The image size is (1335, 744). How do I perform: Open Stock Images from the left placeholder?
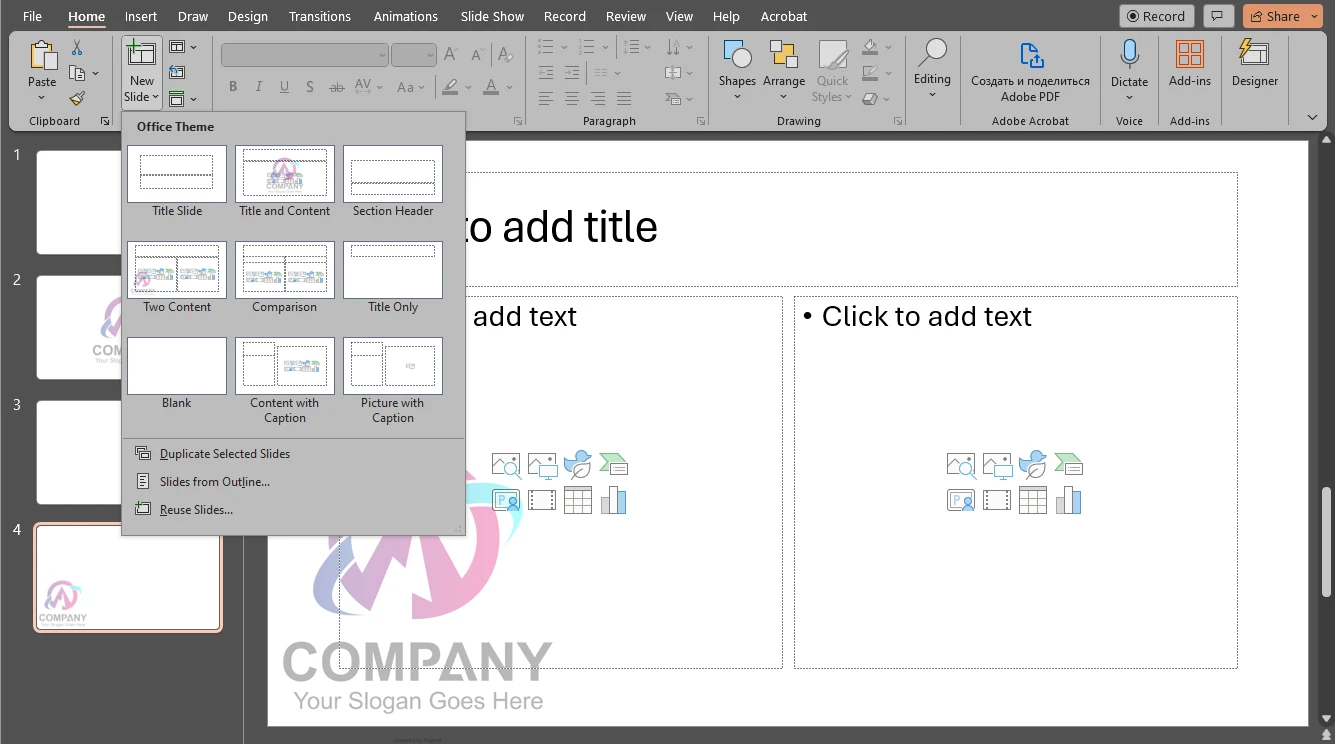pyautogui.click(x=505, y=464)
